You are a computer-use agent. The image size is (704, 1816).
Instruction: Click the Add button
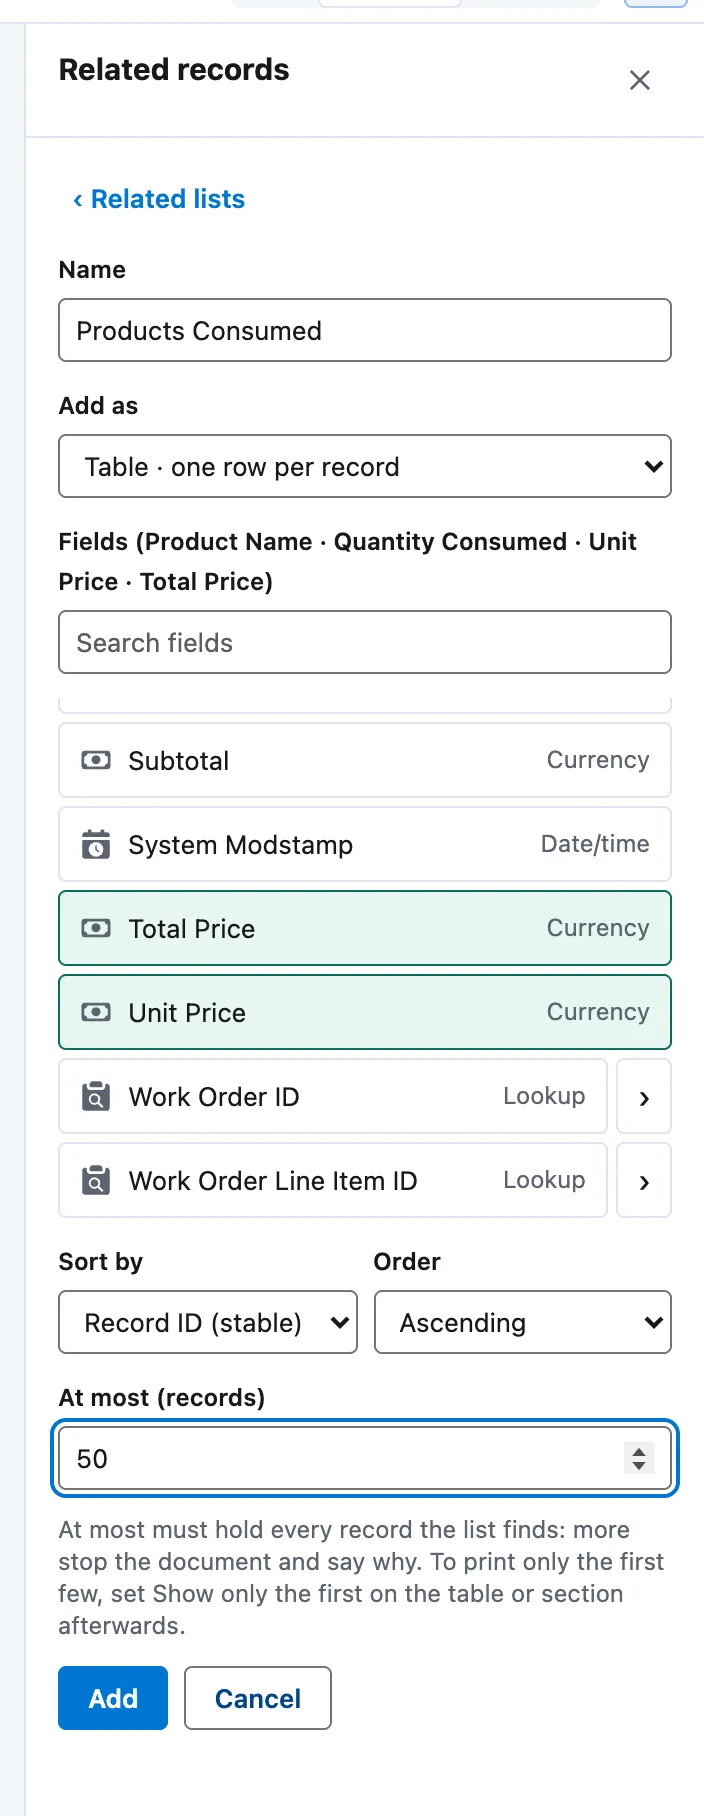pos(113,1698)
